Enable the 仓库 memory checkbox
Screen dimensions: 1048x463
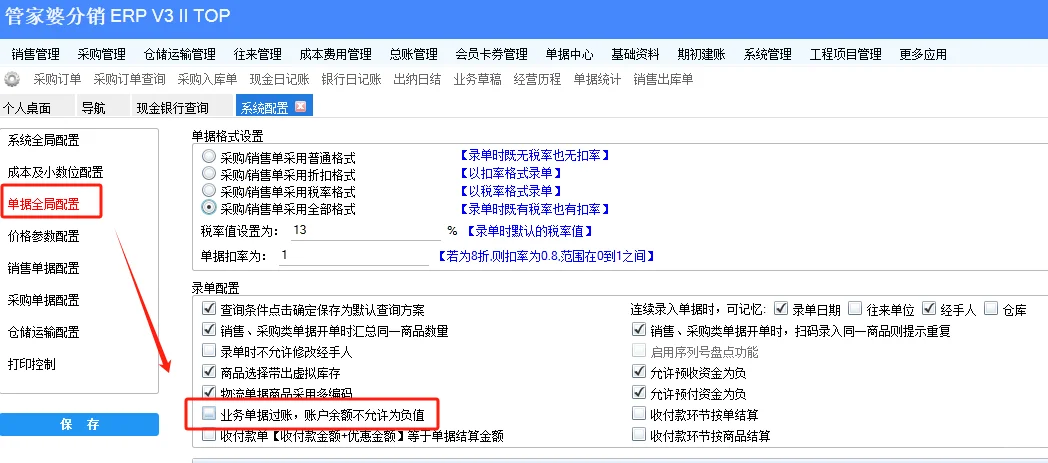point(991,309)
